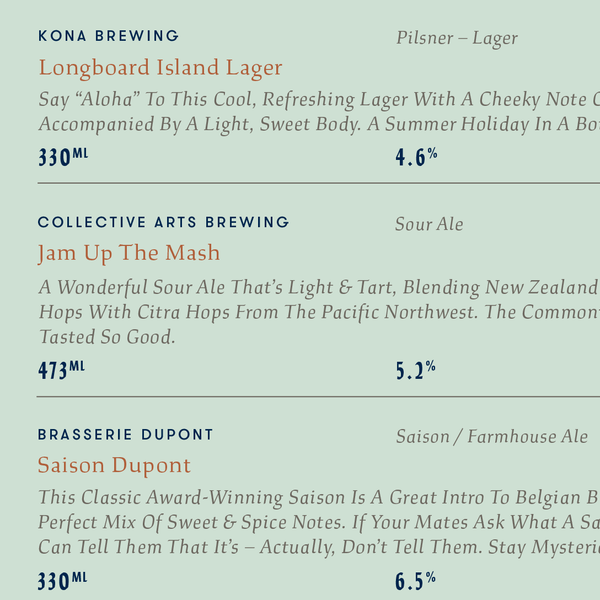Select the Sour Ale style label
600x600 pixels.
[x=429, y=224]
